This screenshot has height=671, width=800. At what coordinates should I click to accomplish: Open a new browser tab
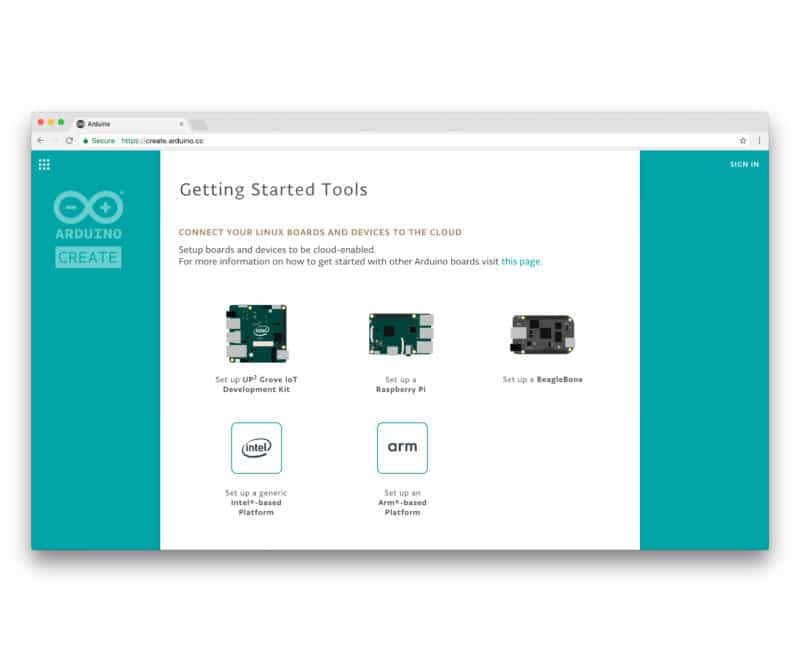(198, 124)
